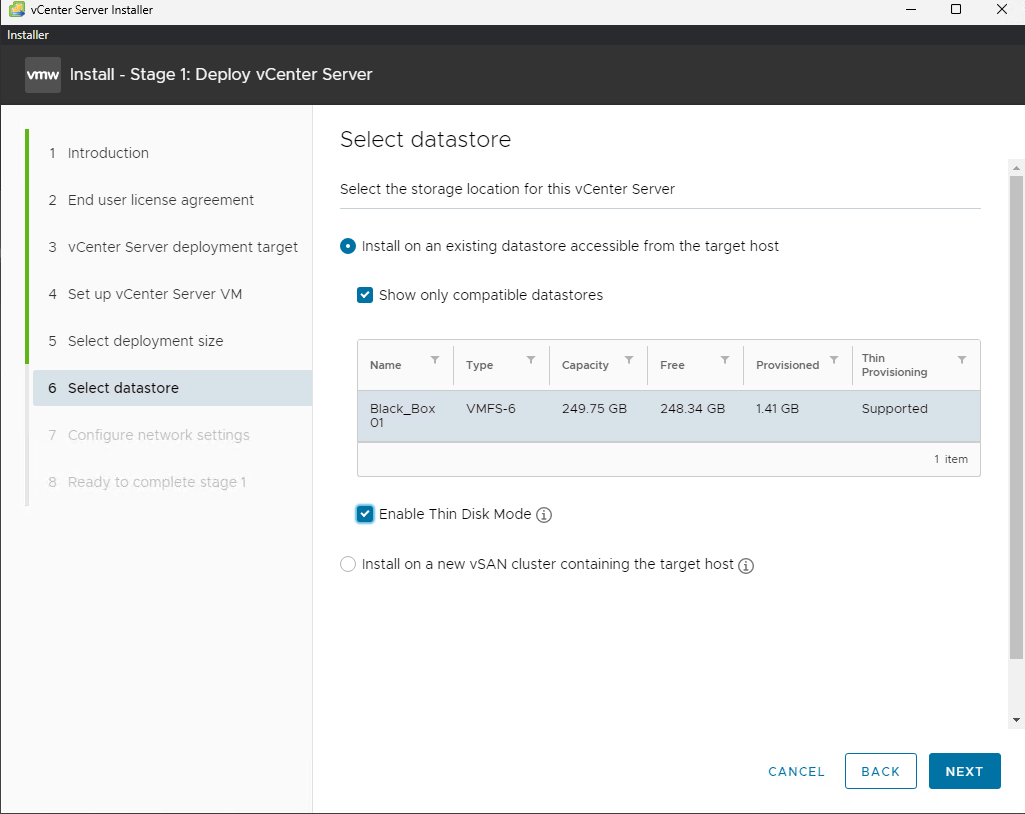Go to Introduction step in sidebar
This screenshot has width=1025, height=814.
pyautogui.click(x=108, y=153)
